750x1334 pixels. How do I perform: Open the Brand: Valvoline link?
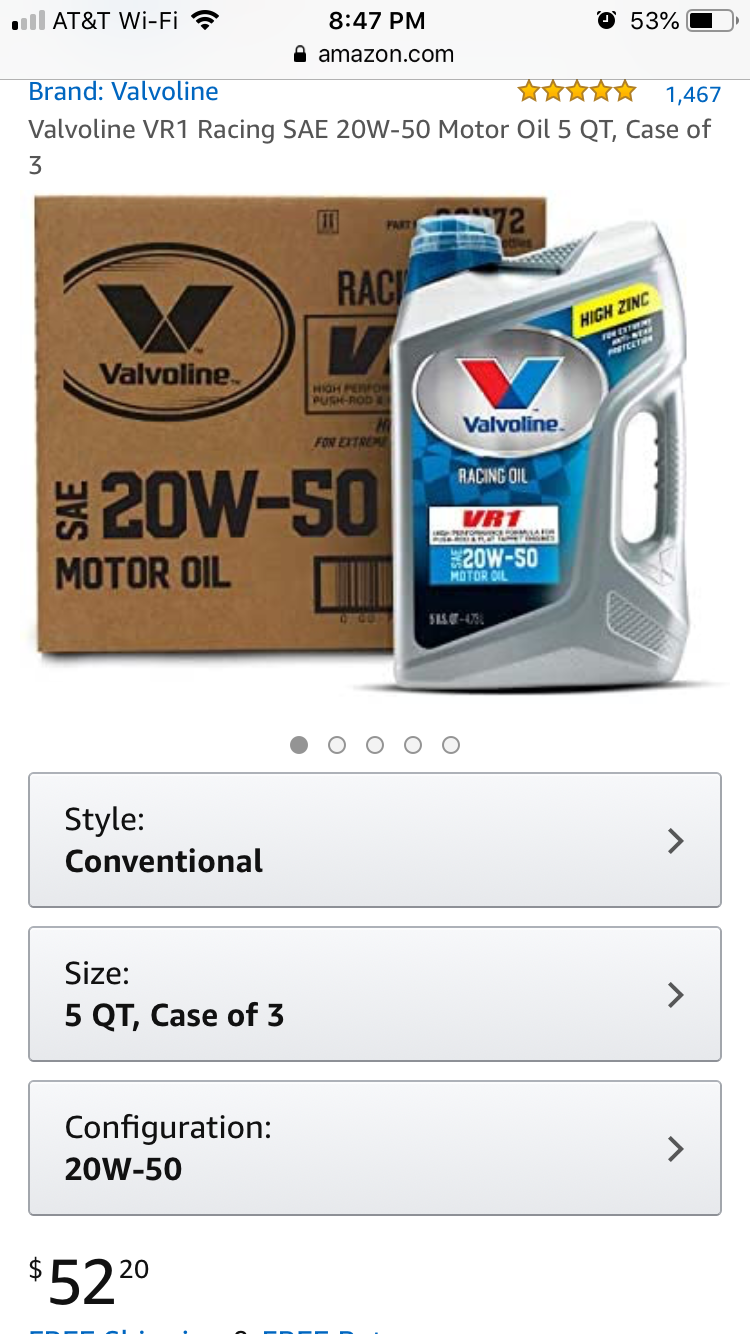tap(123, 92)
